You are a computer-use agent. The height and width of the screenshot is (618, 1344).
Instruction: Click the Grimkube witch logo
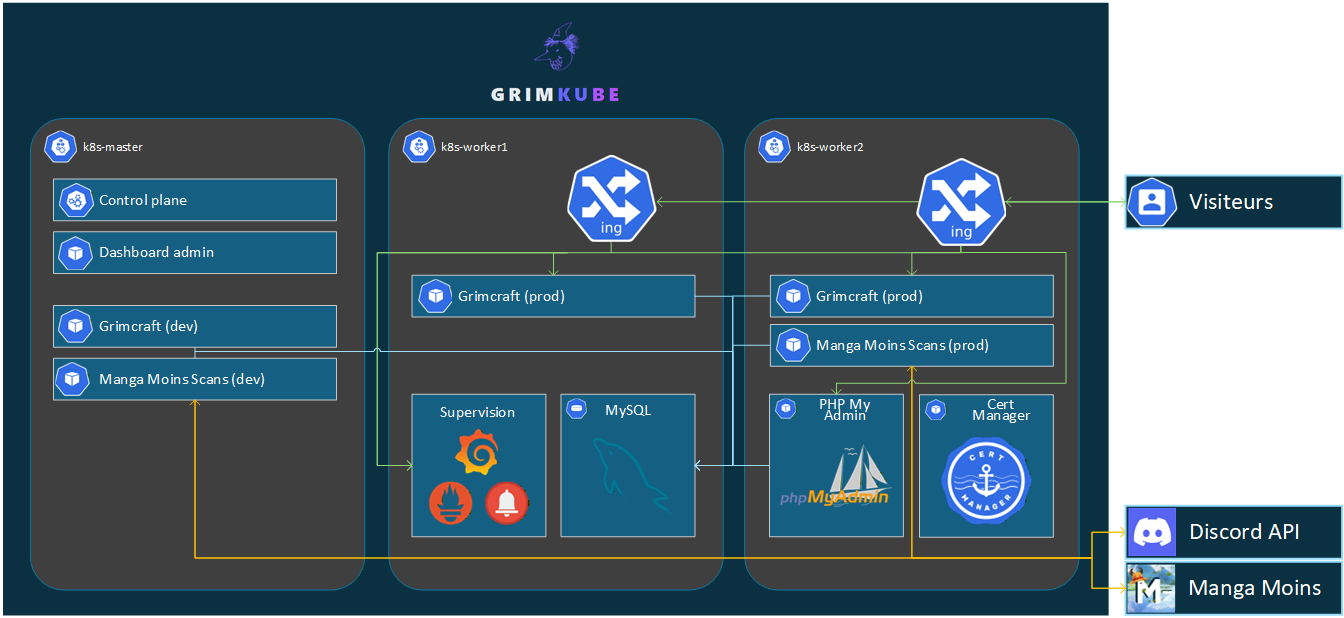pos(556,50)
